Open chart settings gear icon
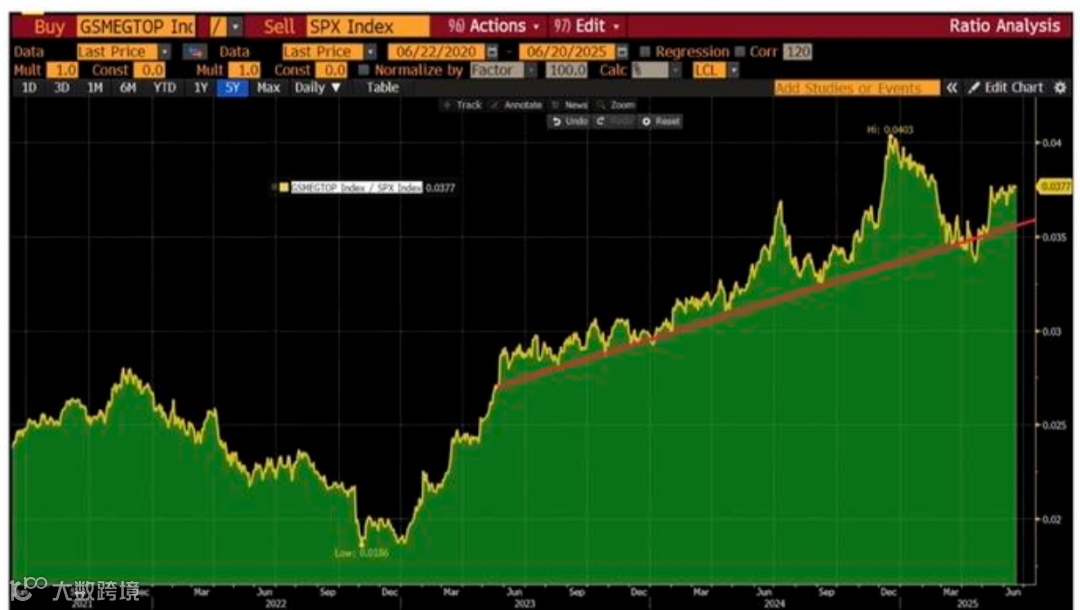The height and width of the screenshot is (610, 1080). (1061, 87)
